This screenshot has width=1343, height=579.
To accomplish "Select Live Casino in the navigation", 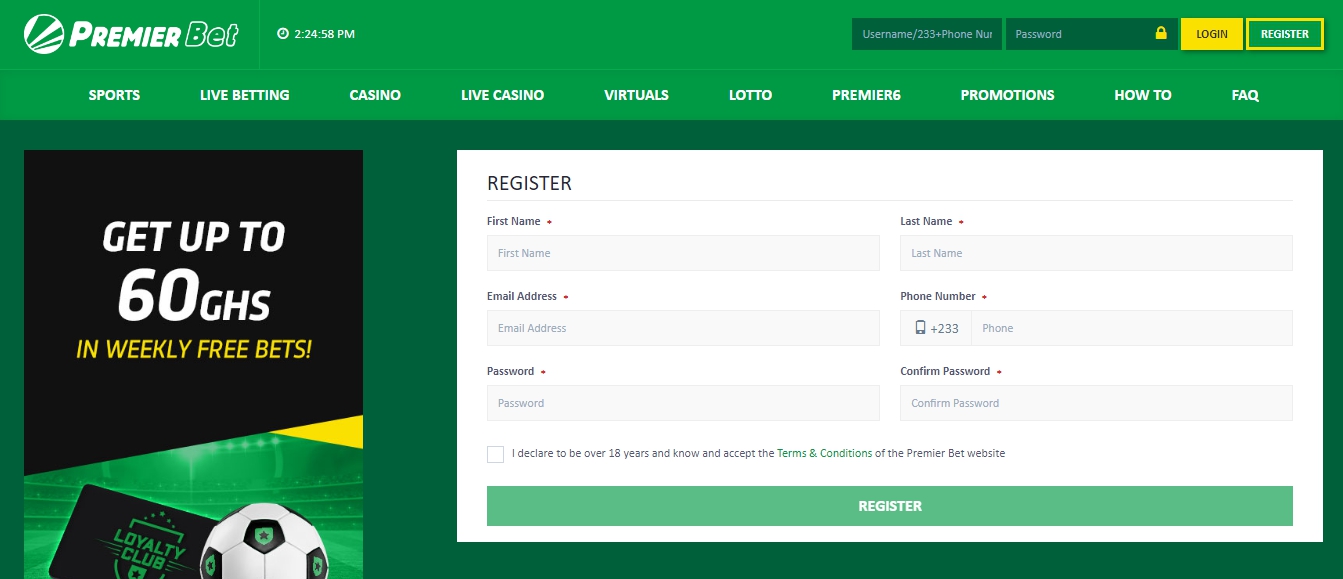I will 503,95.
